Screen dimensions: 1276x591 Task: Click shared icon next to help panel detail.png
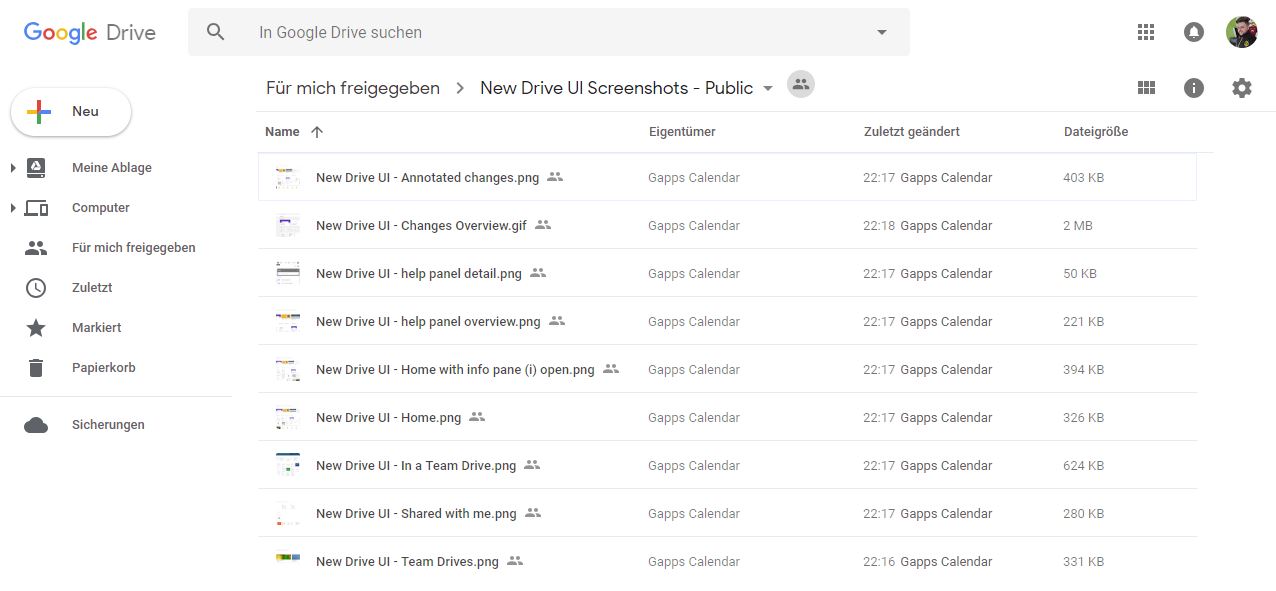[538, 273]
